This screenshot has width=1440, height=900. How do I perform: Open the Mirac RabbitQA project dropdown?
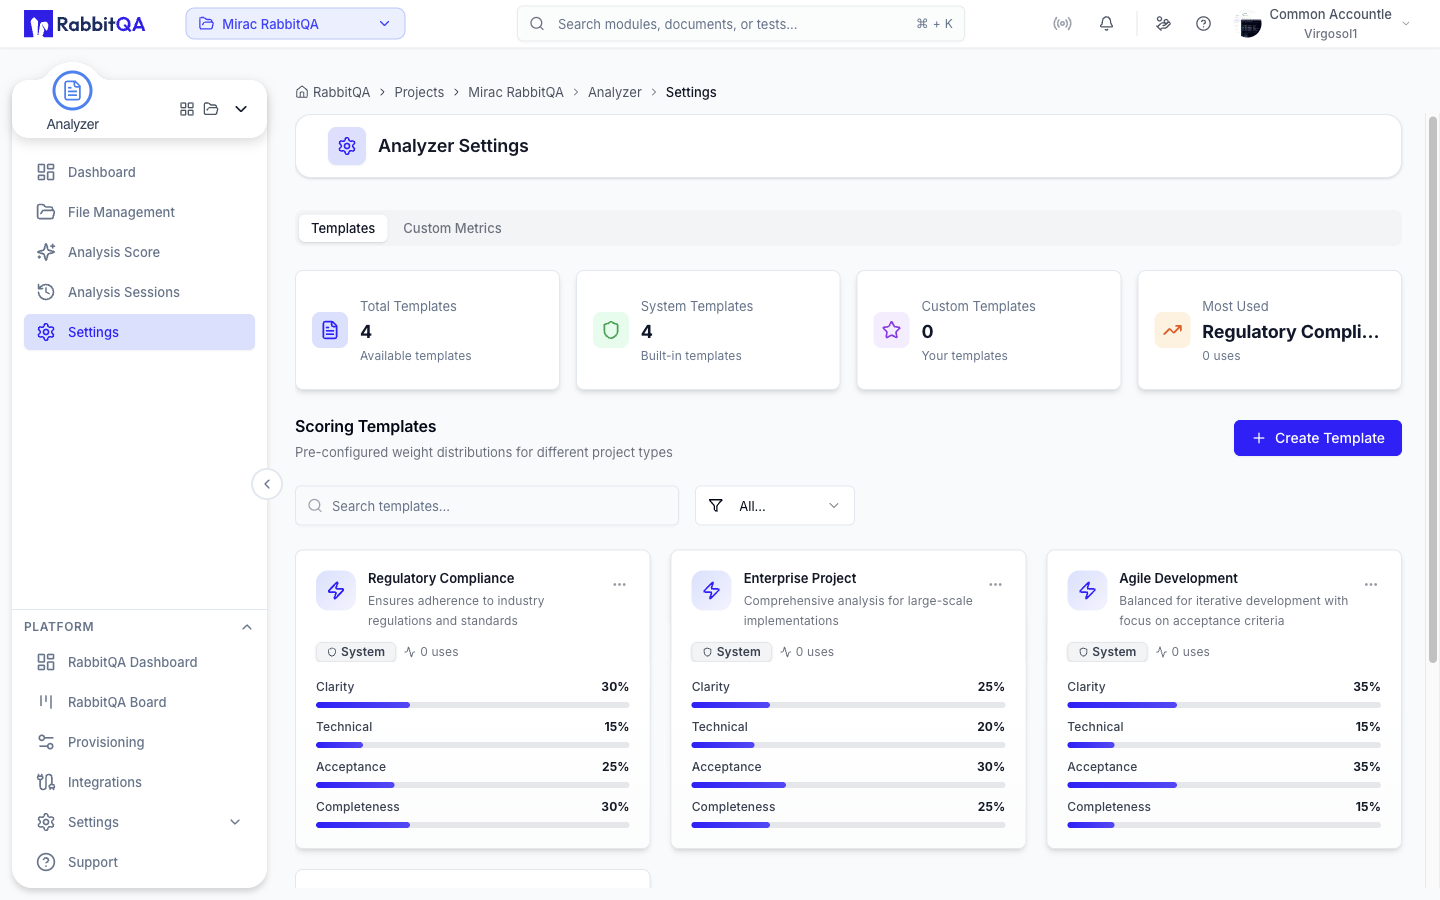[x=295, y=24]
